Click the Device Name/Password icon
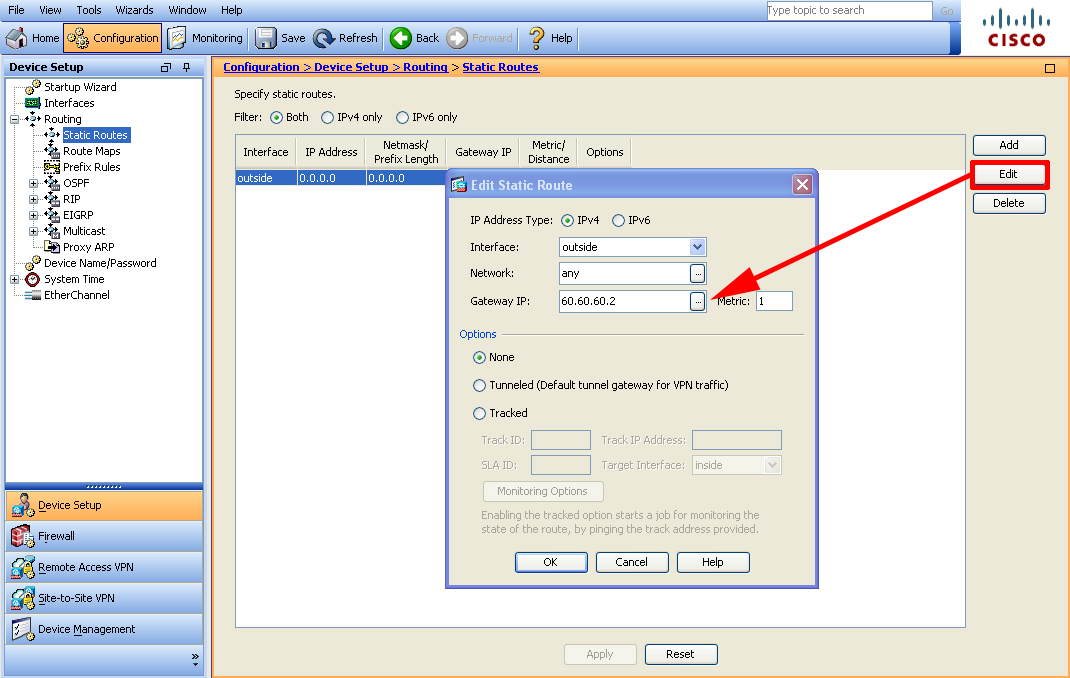Image resolution: width=1070 pixels, height=678 pixels. pyautogui.click(x=33, y=263)
